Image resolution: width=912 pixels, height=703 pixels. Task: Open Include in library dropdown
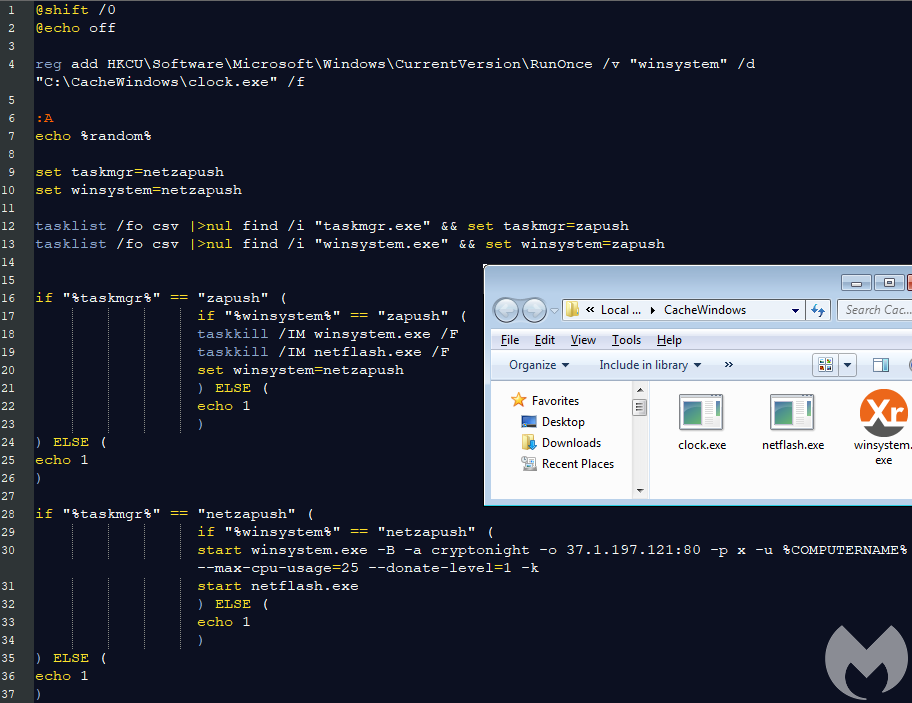pos(650,365)
